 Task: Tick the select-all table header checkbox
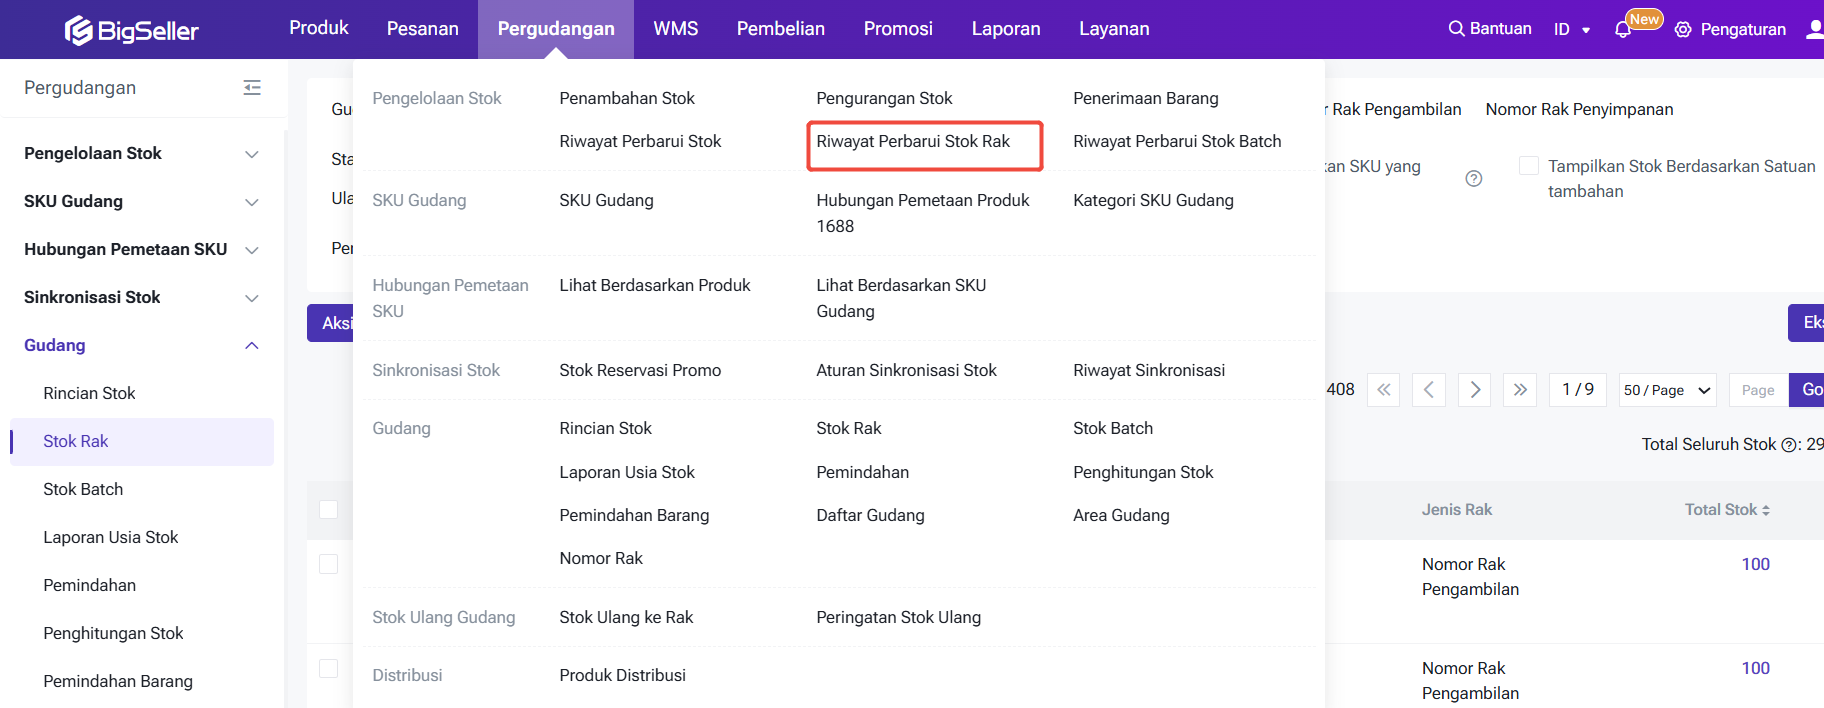pyautogui.click(x=328, y=510)
